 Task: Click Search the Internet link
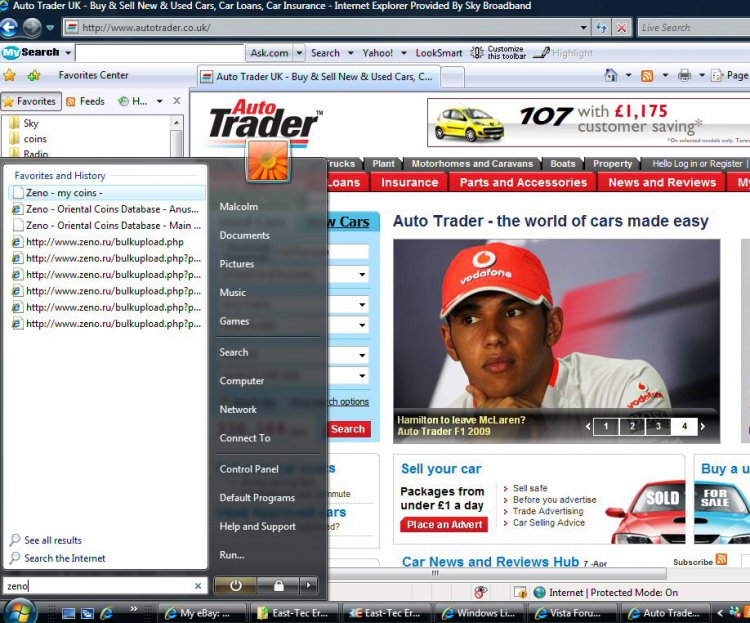pyautogui.click(x=65, y=558)
